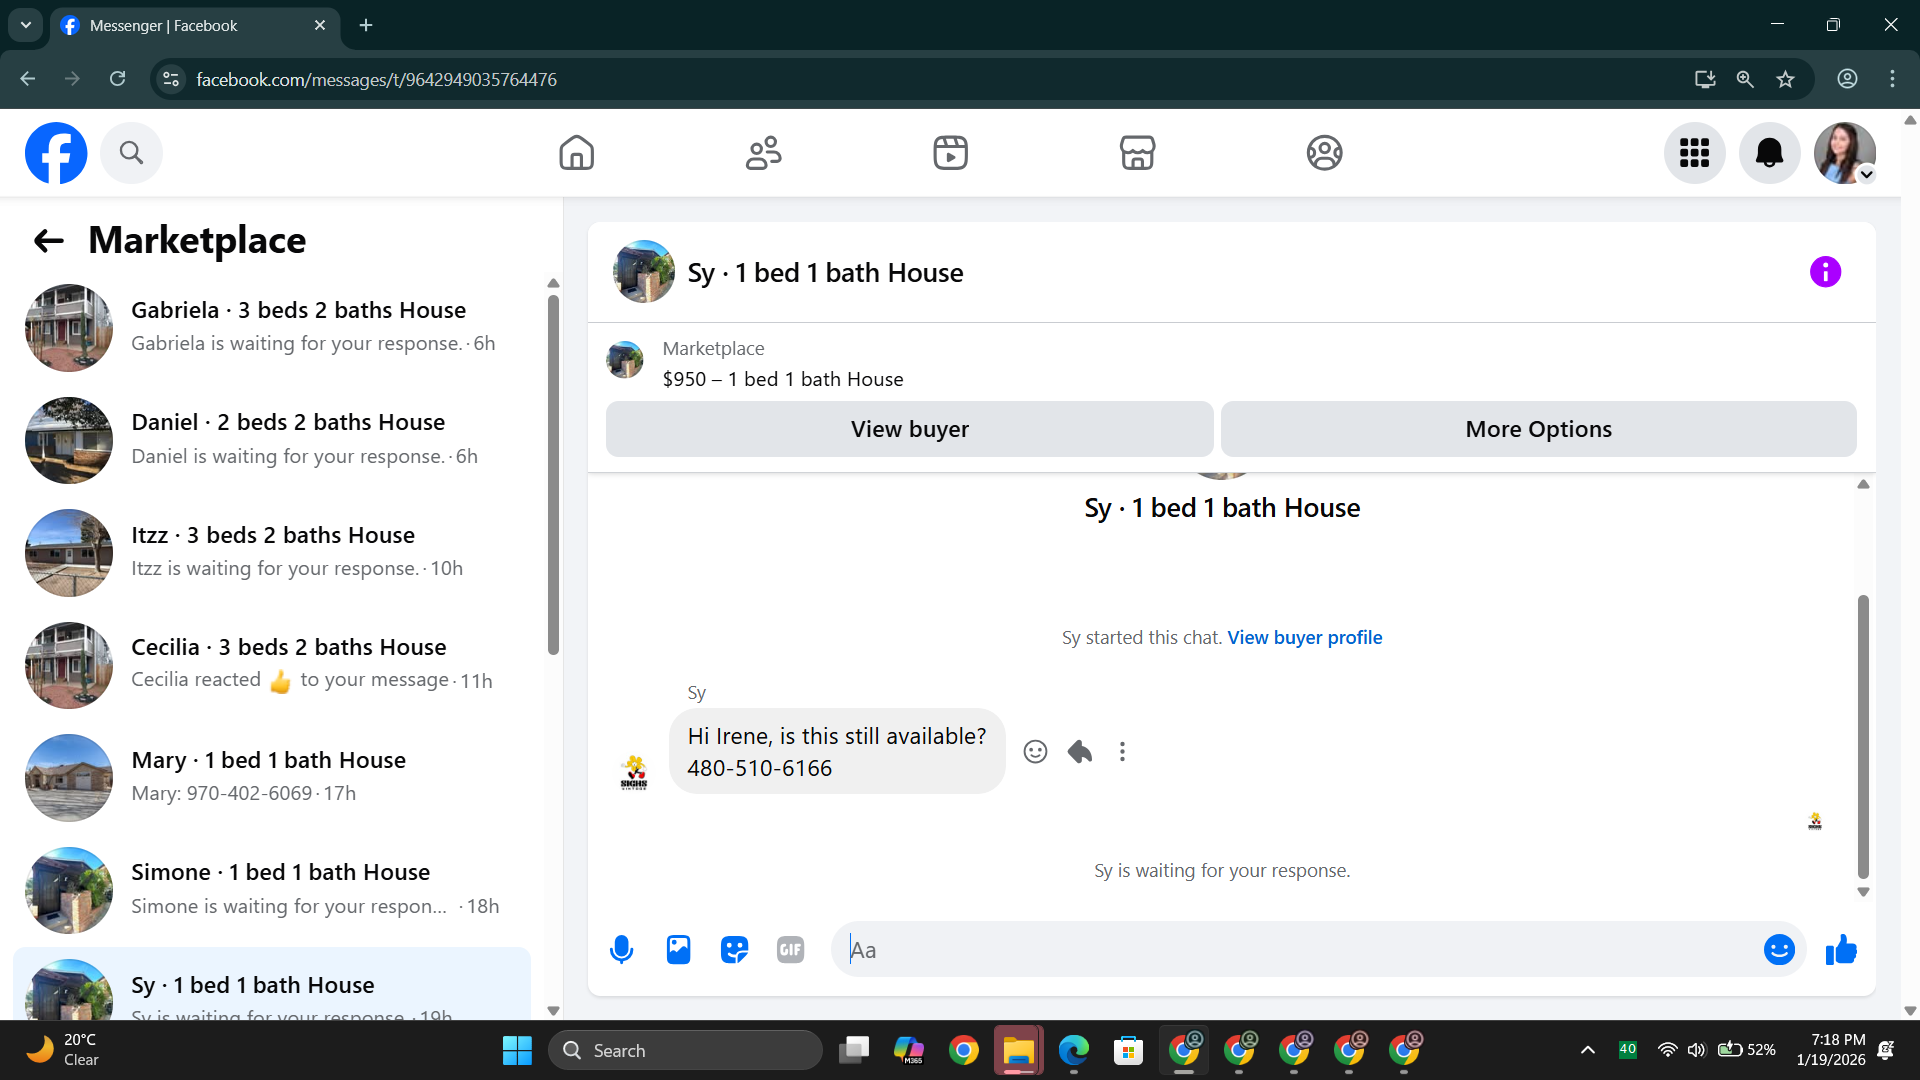Open conversation information purple icon
This screenshot has width=1920, height=1080.
1825,272
